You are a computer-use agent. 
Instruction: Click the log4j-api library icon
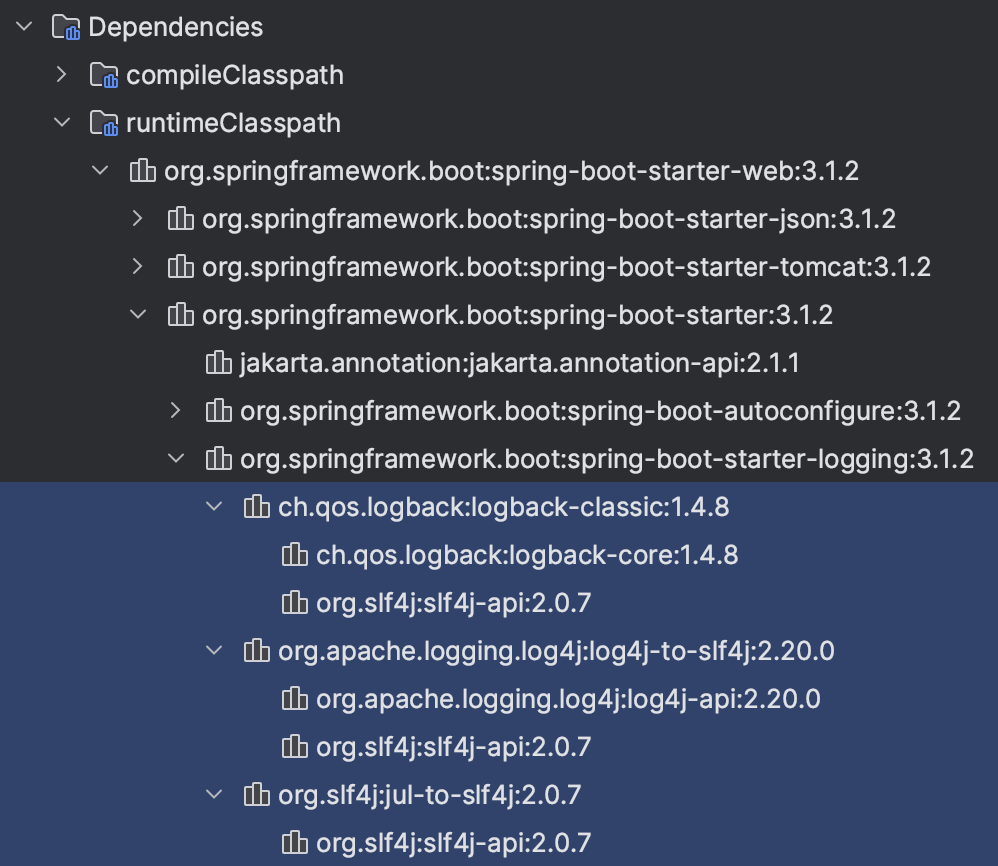tap(293, 699)
